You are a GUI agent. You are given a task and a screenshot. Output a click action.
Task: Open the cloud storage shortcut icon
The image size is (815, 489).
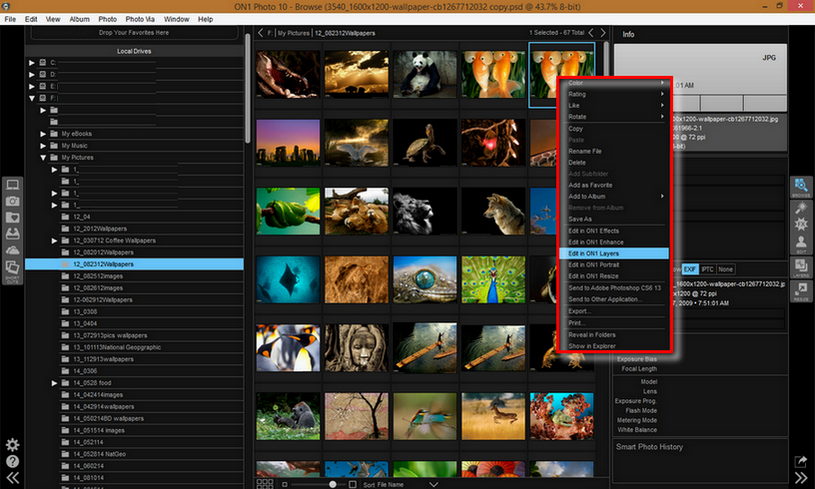click(12, 250)
